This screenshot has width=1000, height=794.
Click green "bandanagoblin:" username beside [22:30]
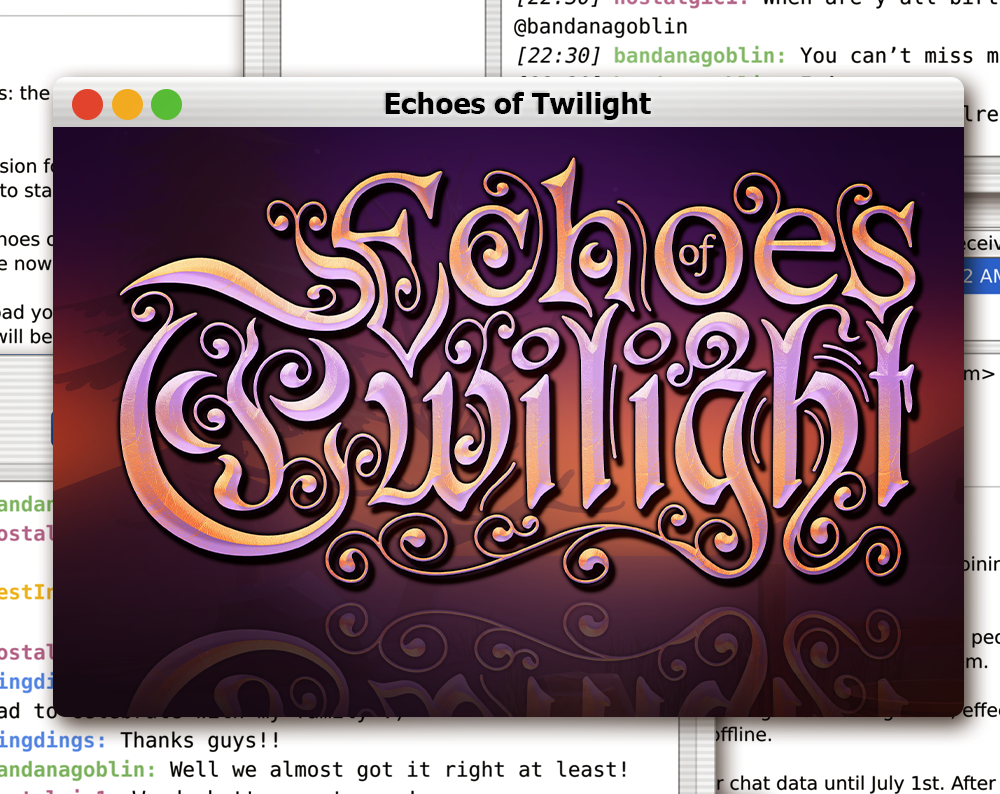(700, 55)
